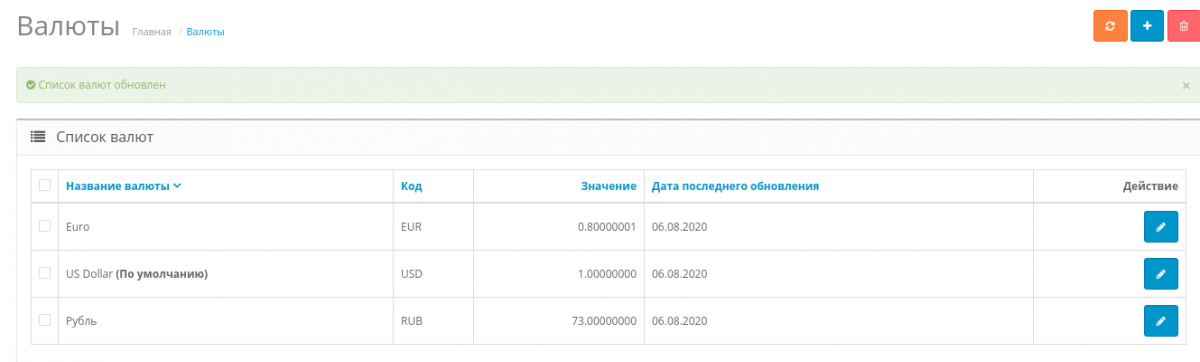Open the 'Валюты' breadcrumb link
This screenshot has width=1200, height=362.
pyautogui.click(x=205, y=32)
